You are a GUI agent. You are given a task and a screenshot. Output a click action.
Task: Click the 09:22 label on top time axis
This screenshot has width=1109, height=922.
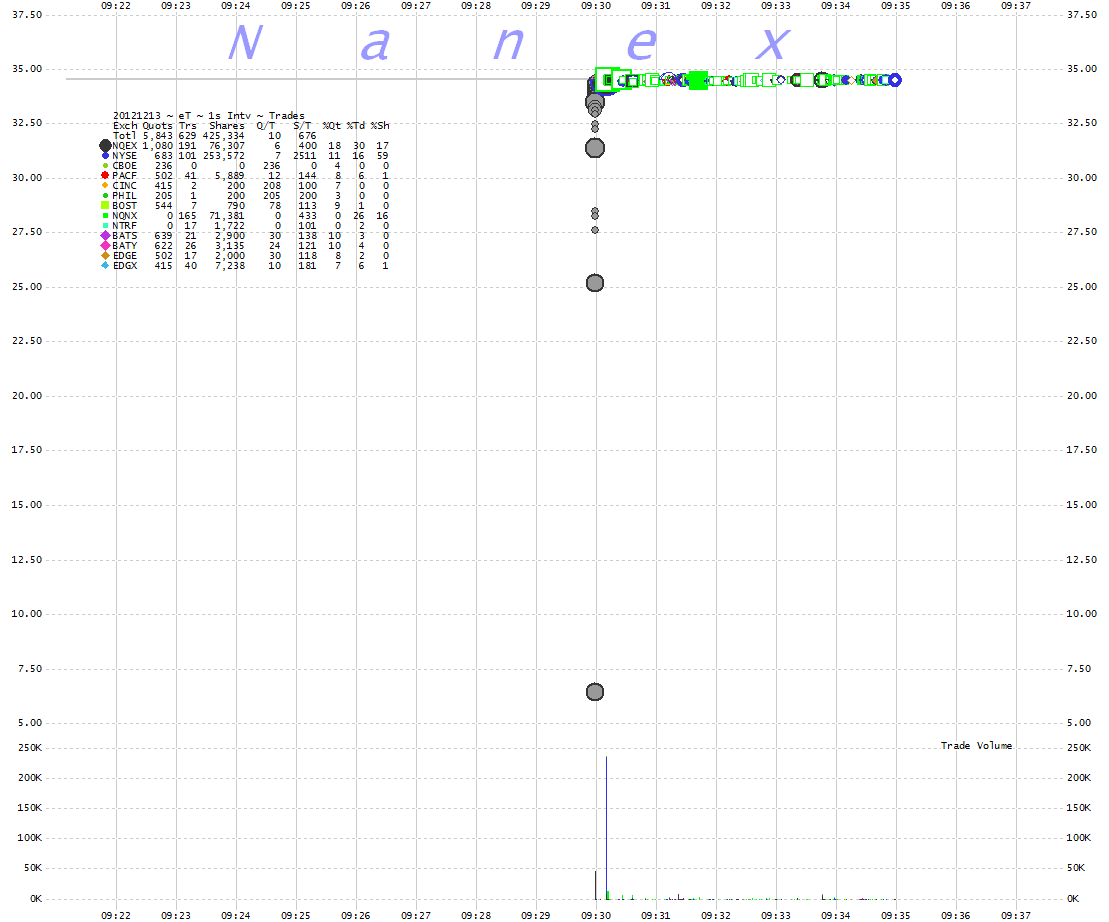[x=115, y=6]
